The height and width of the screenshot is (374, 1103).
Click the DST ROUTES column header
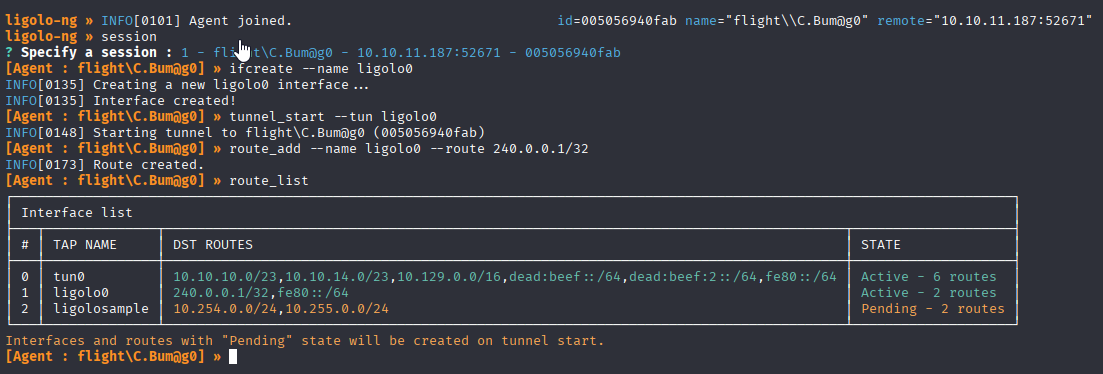point(213,245)
